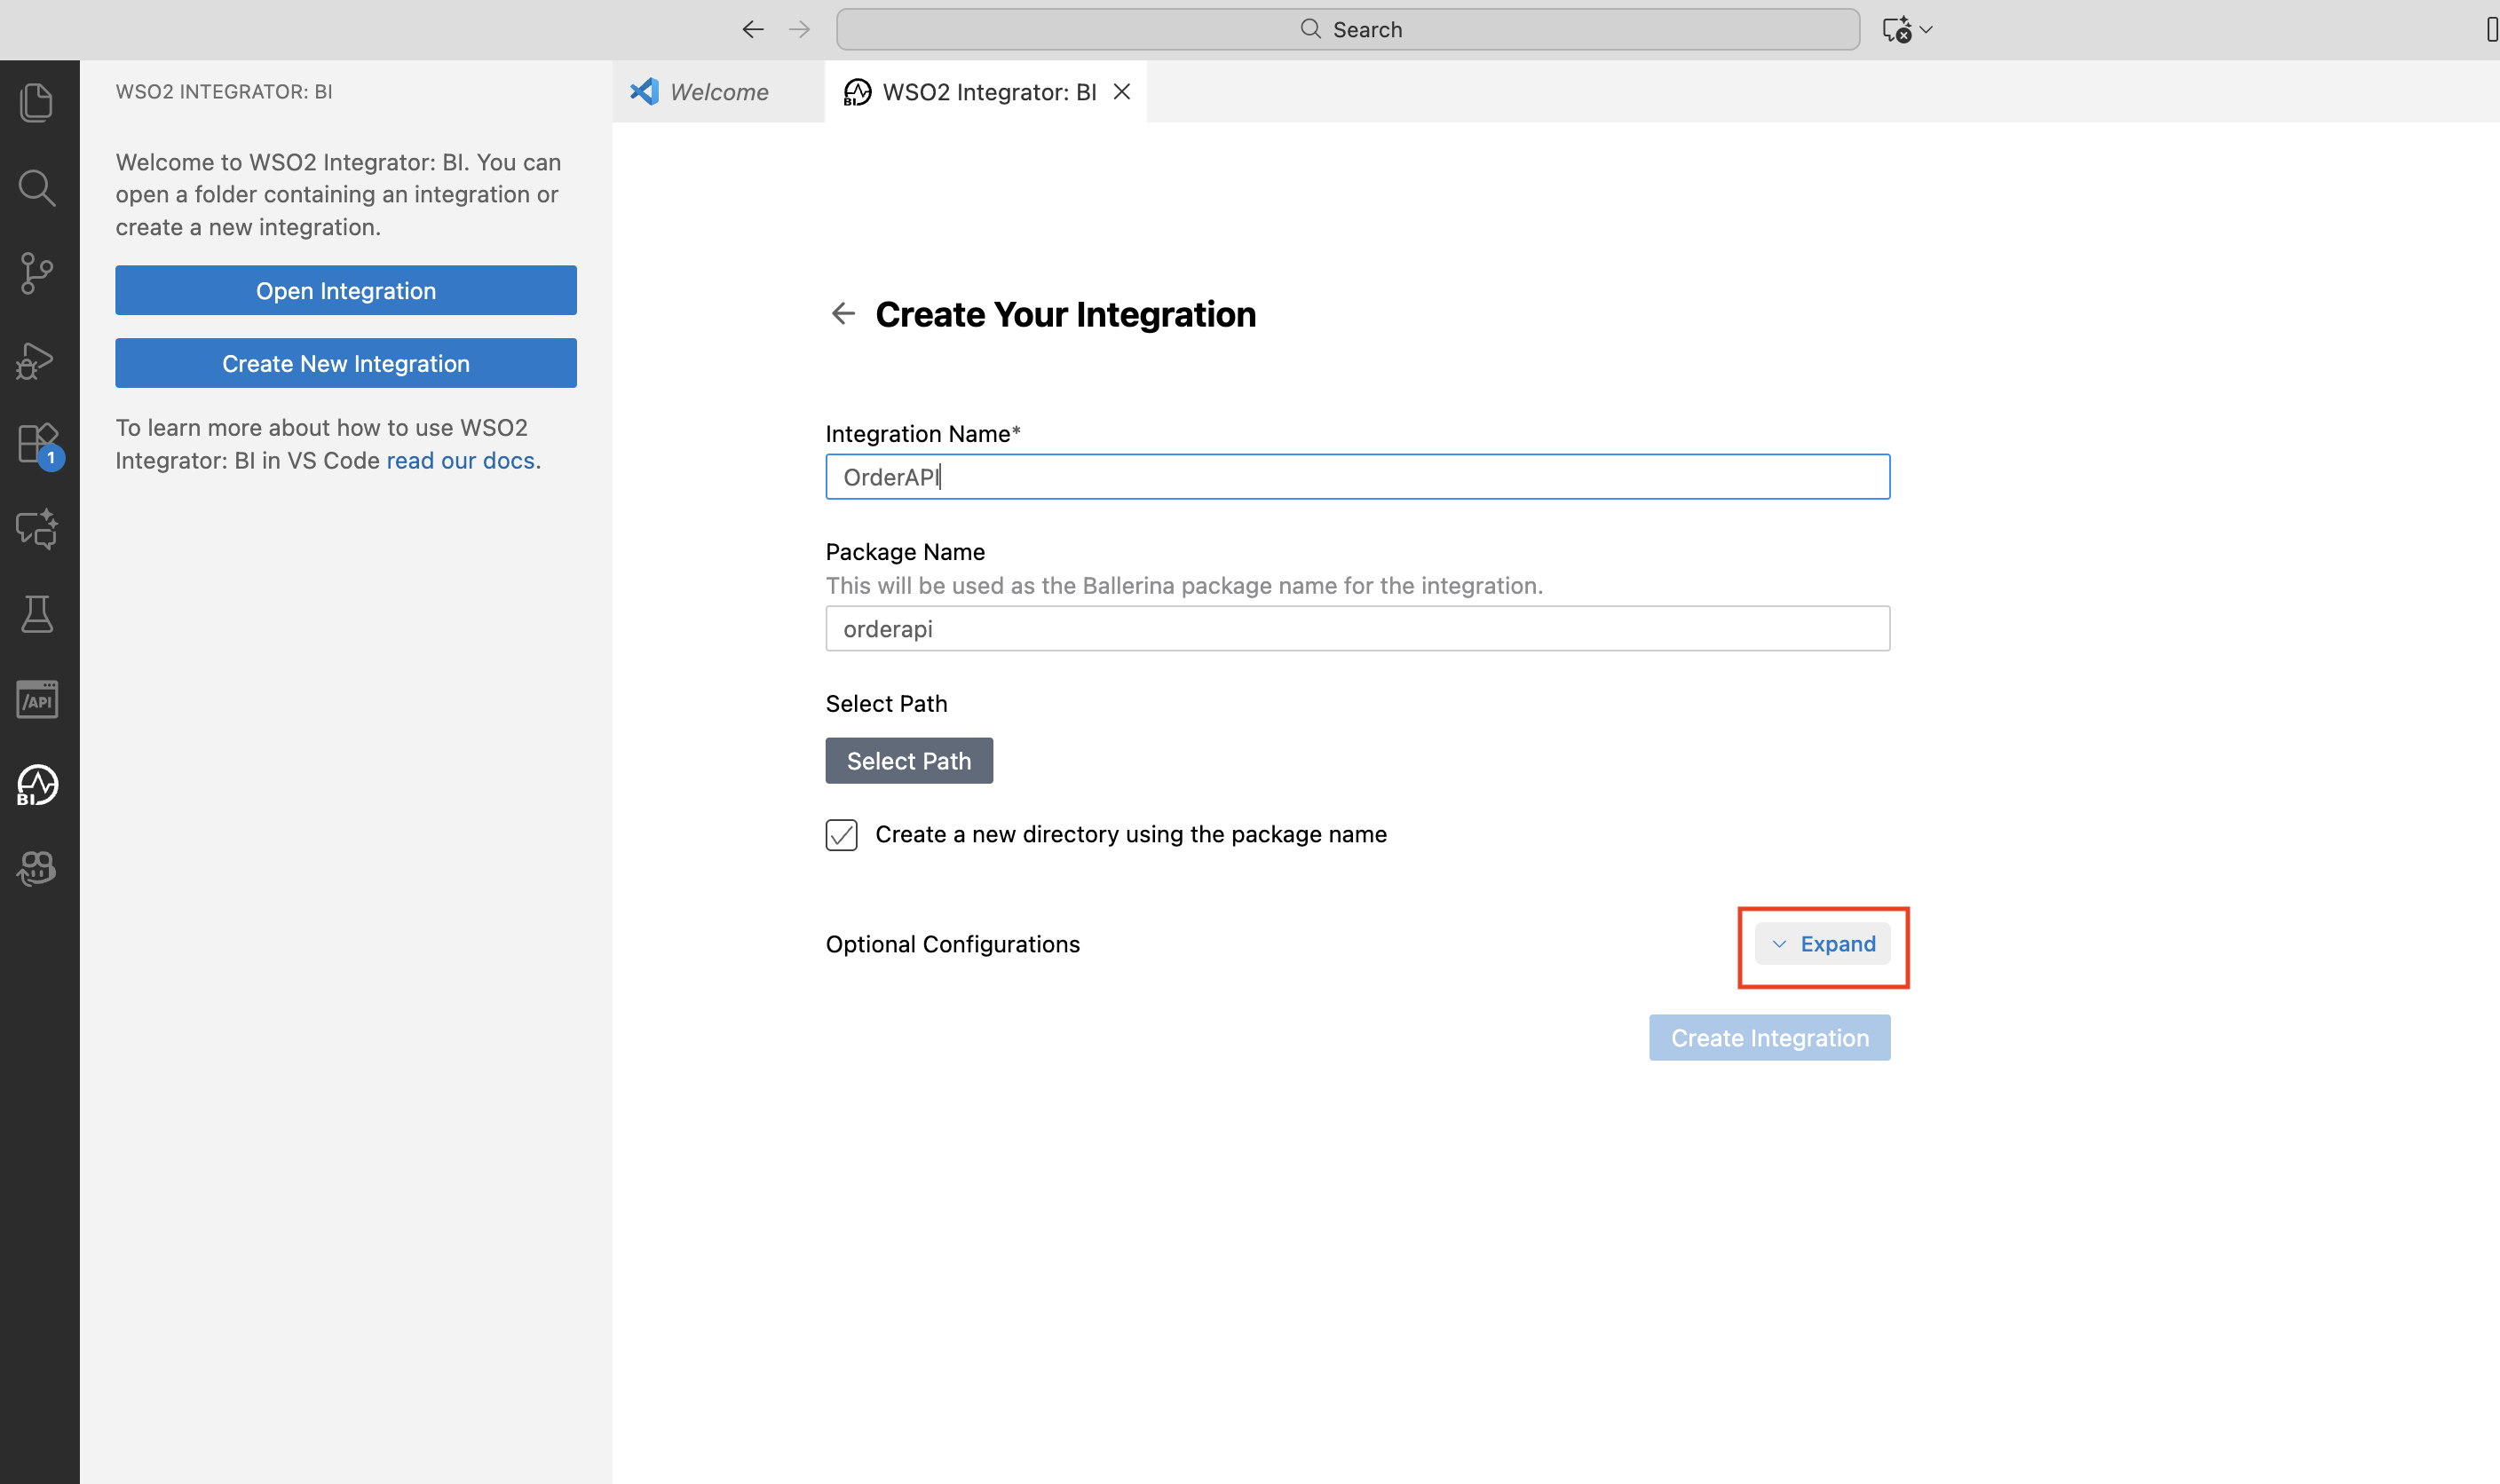
Task: Open the Source Control view
Action: click(37, 272)
